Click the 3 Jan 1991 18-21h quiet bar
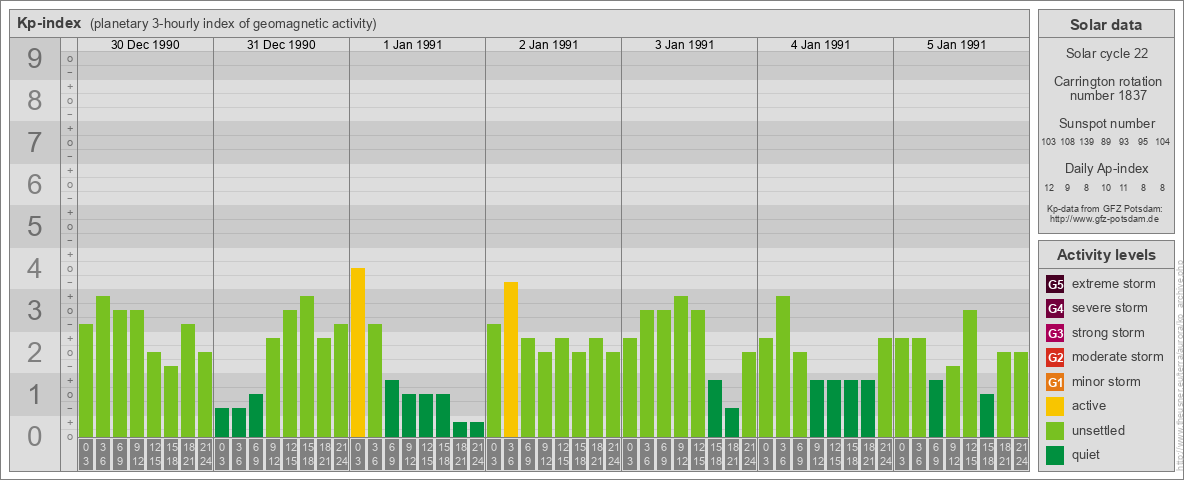This screenshot has width=1184, height=480. [732, 423]
